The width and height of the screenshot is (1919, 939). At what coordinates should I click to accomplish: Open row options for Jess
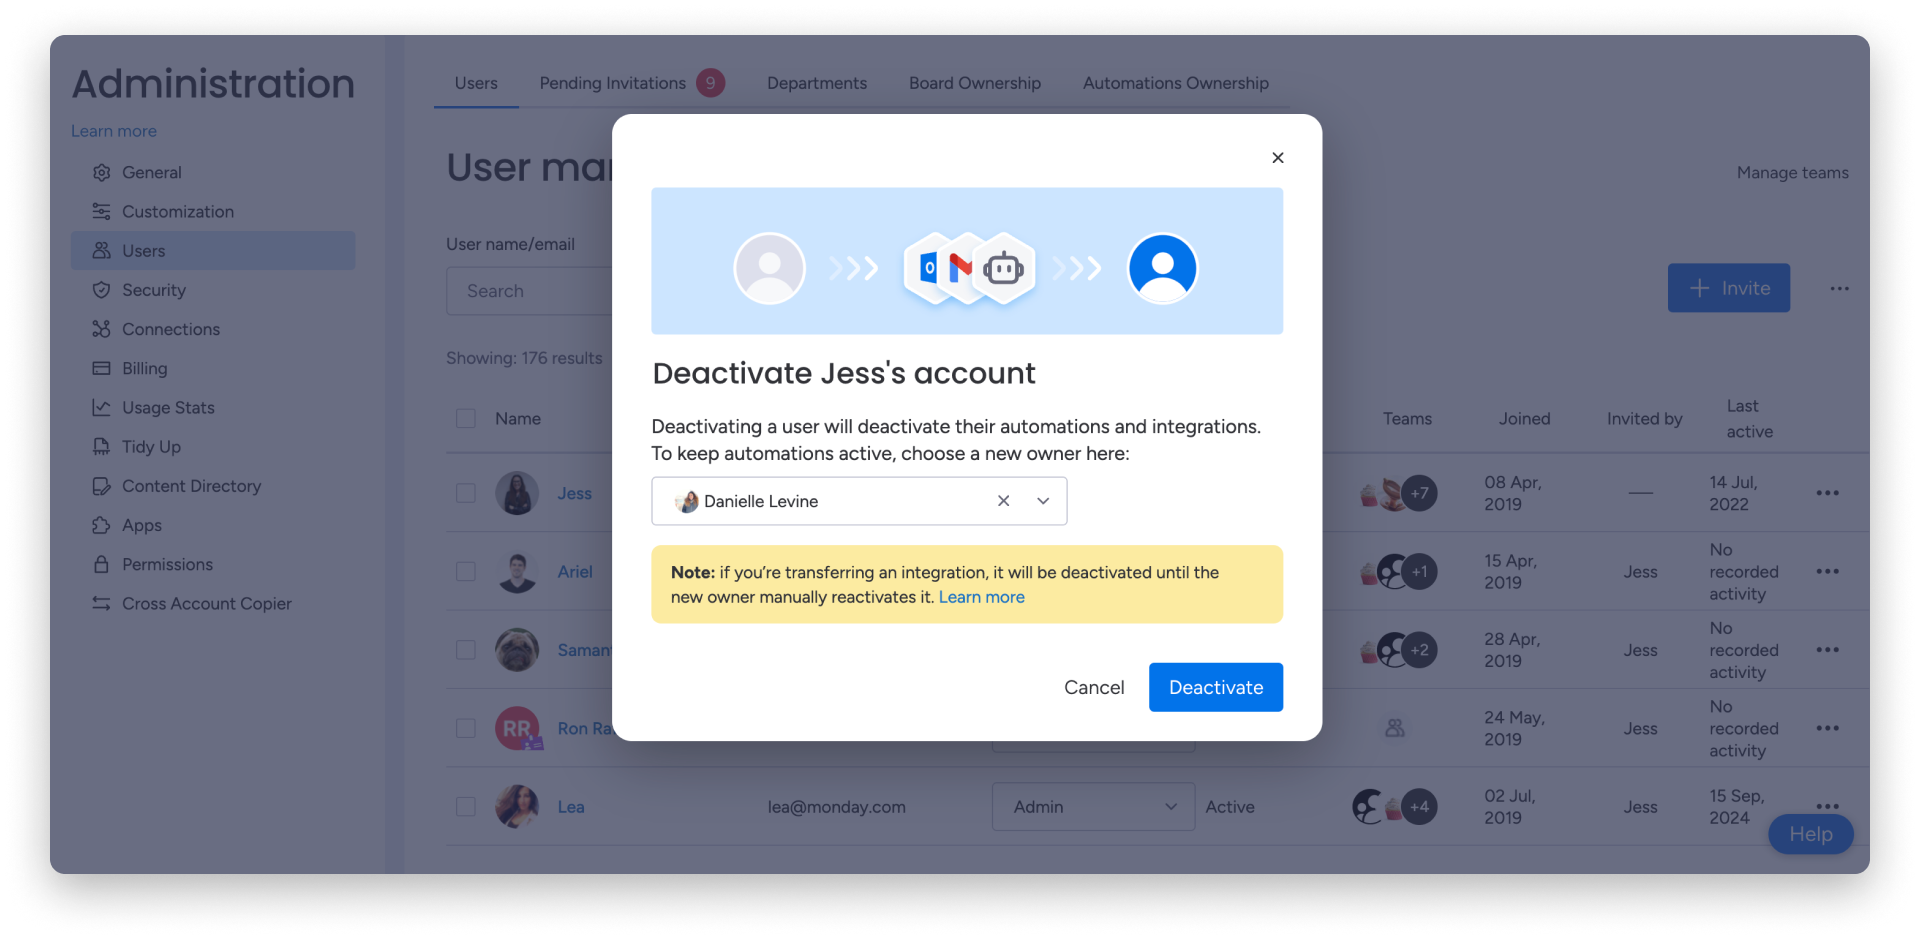tap(1827, 493)
